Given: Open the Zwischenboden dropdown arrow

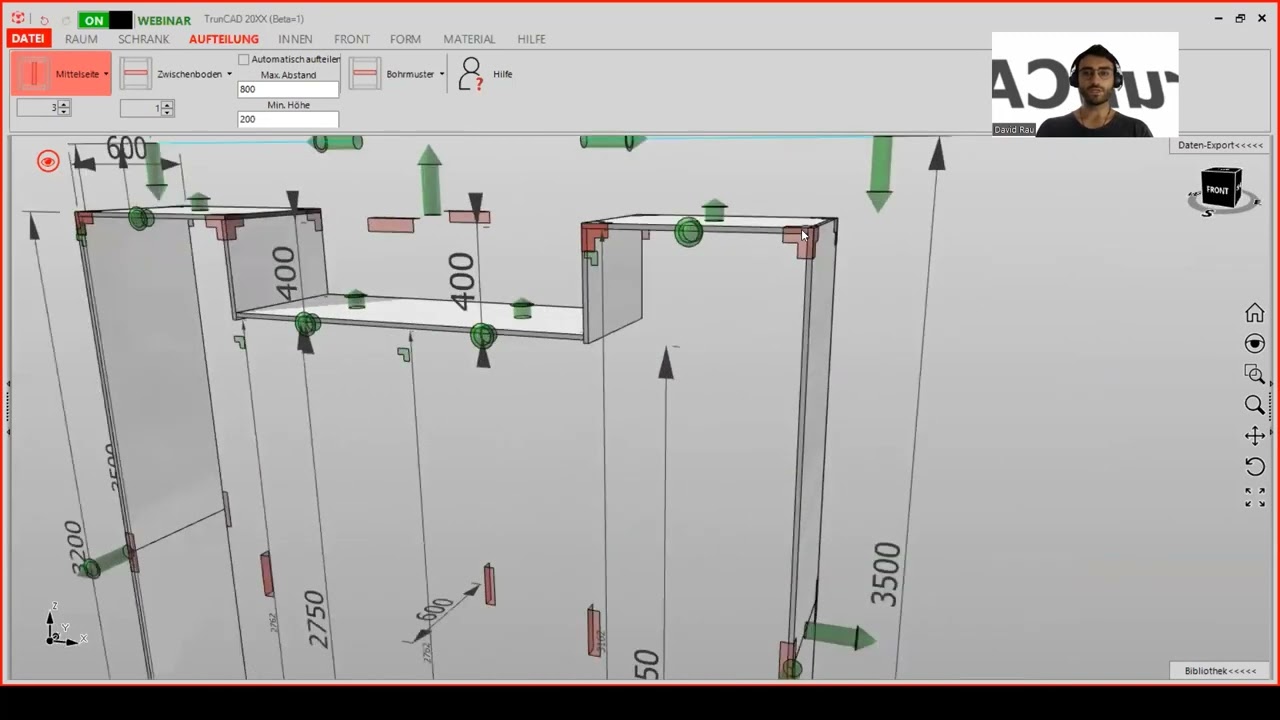Looking at the screenshot, I should click(x=229, y=74).
